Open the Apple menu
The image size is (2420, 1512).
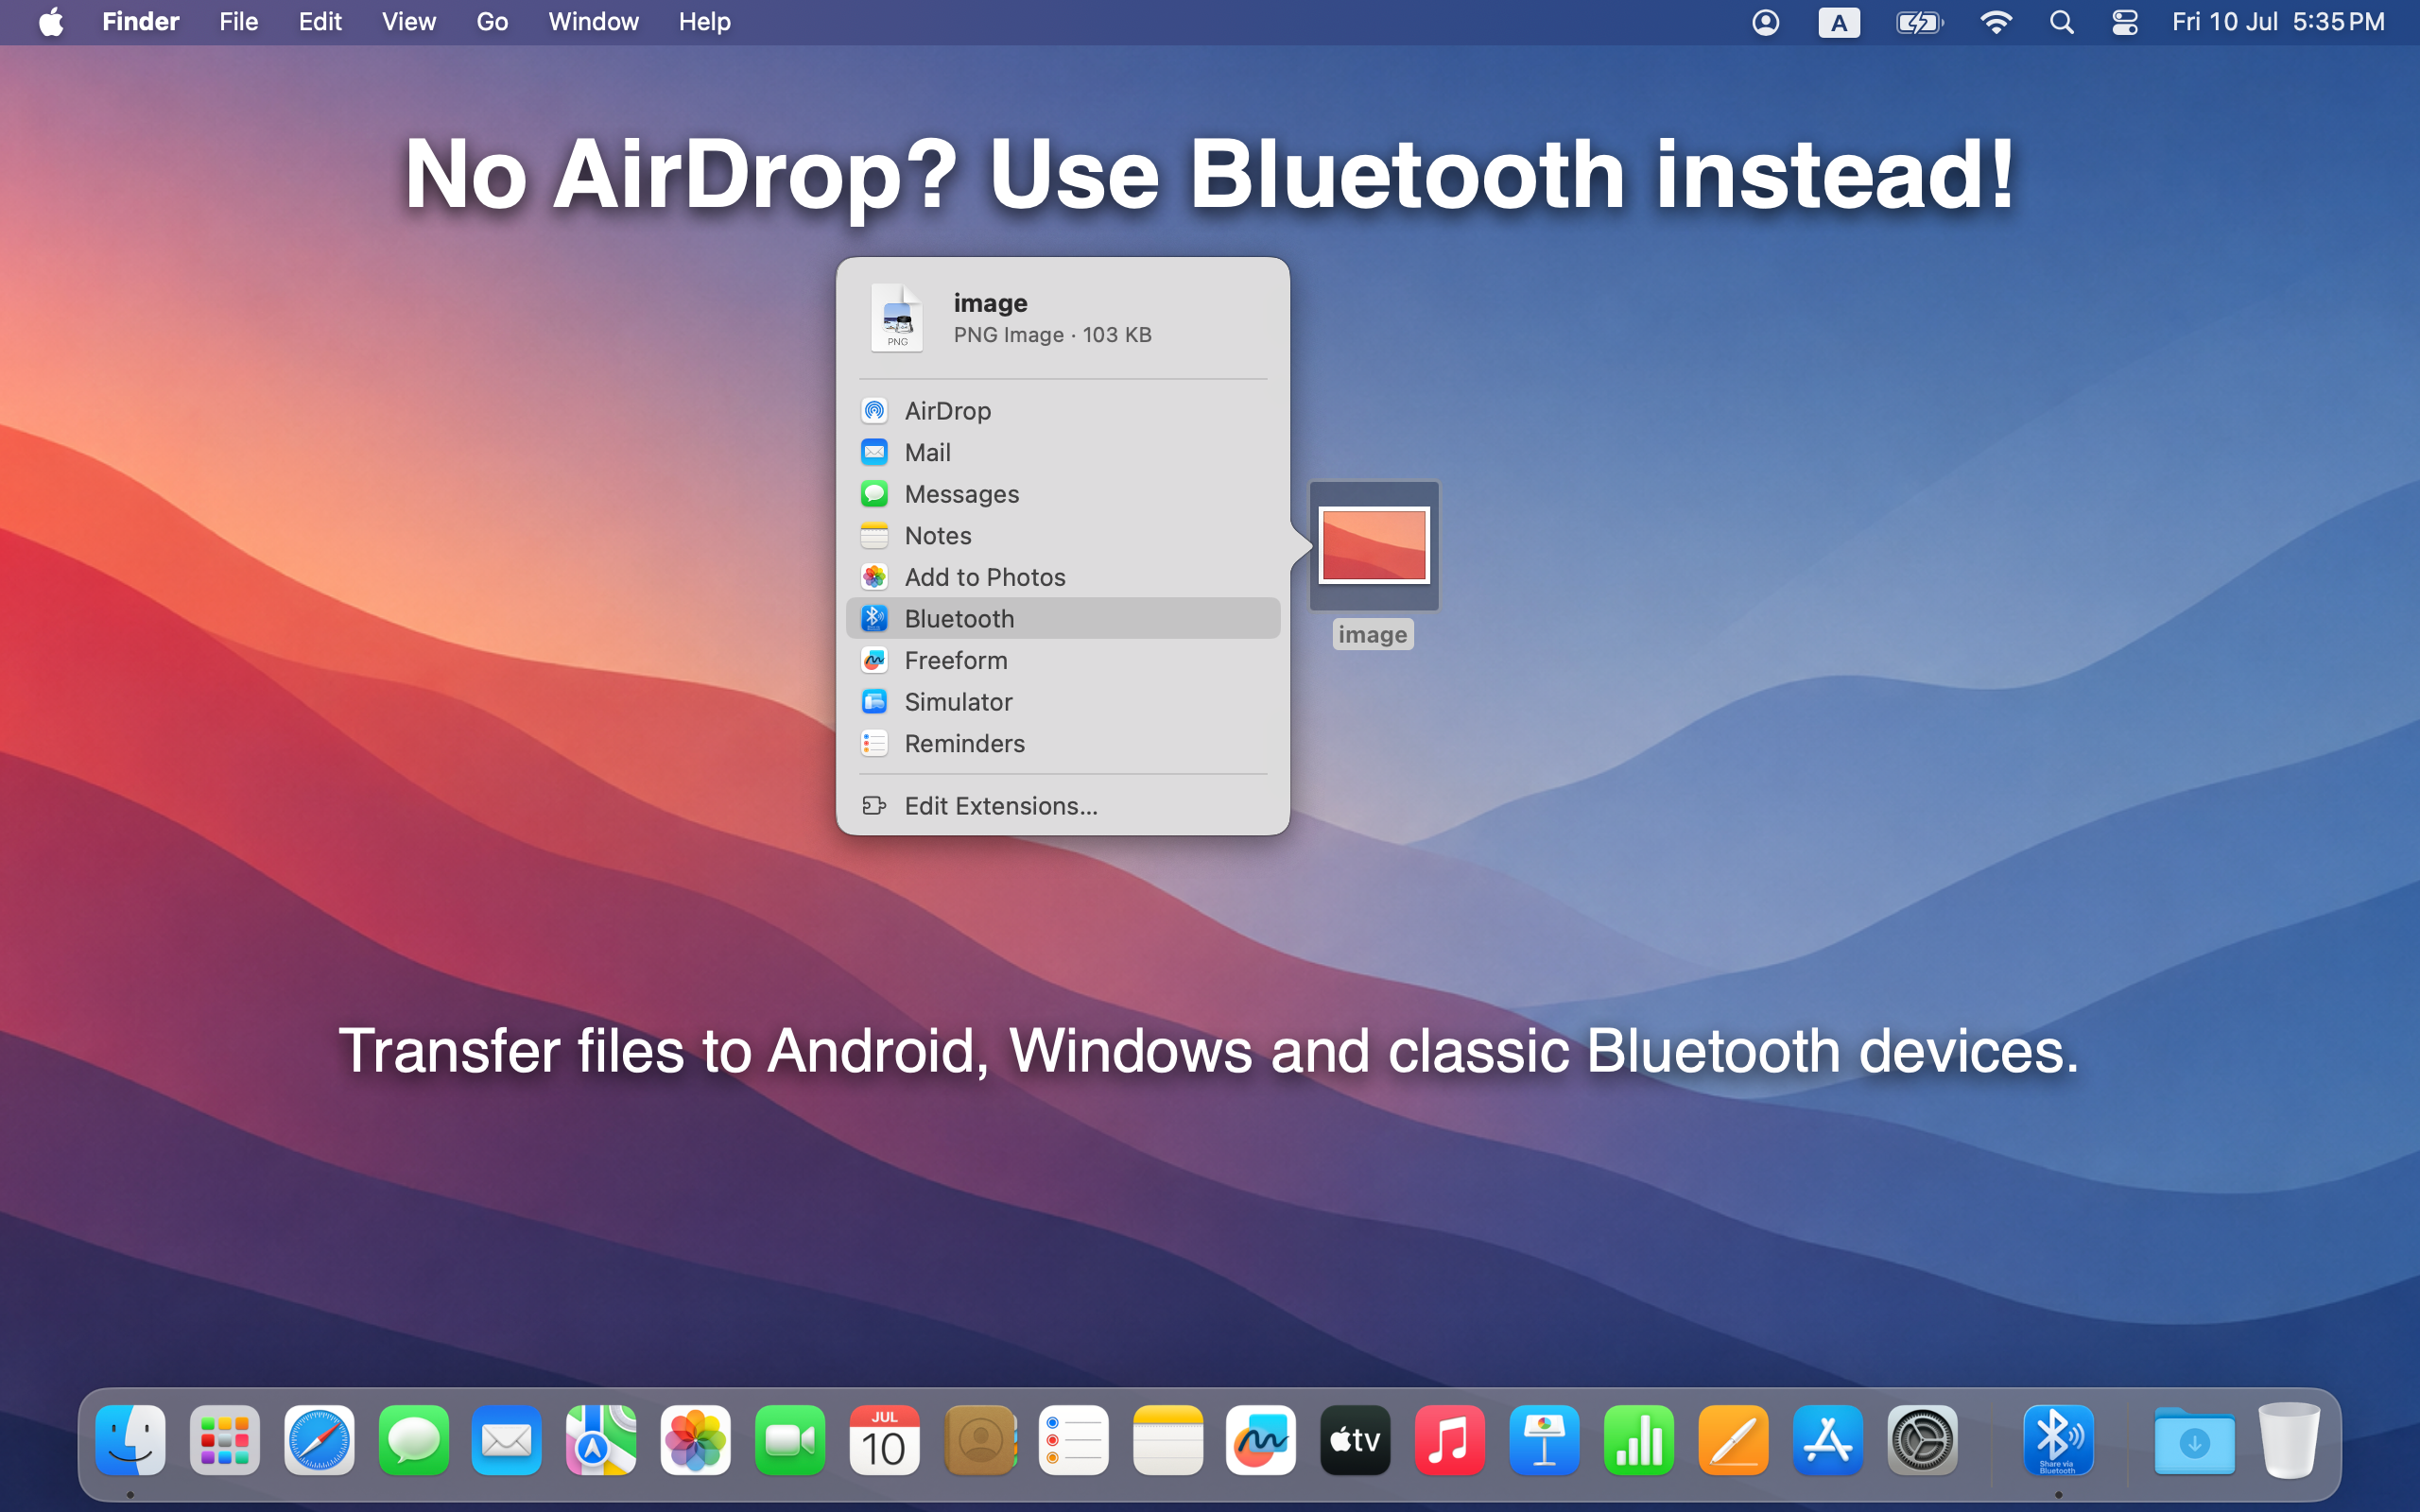pyautogui.click(x=51, y=22)
